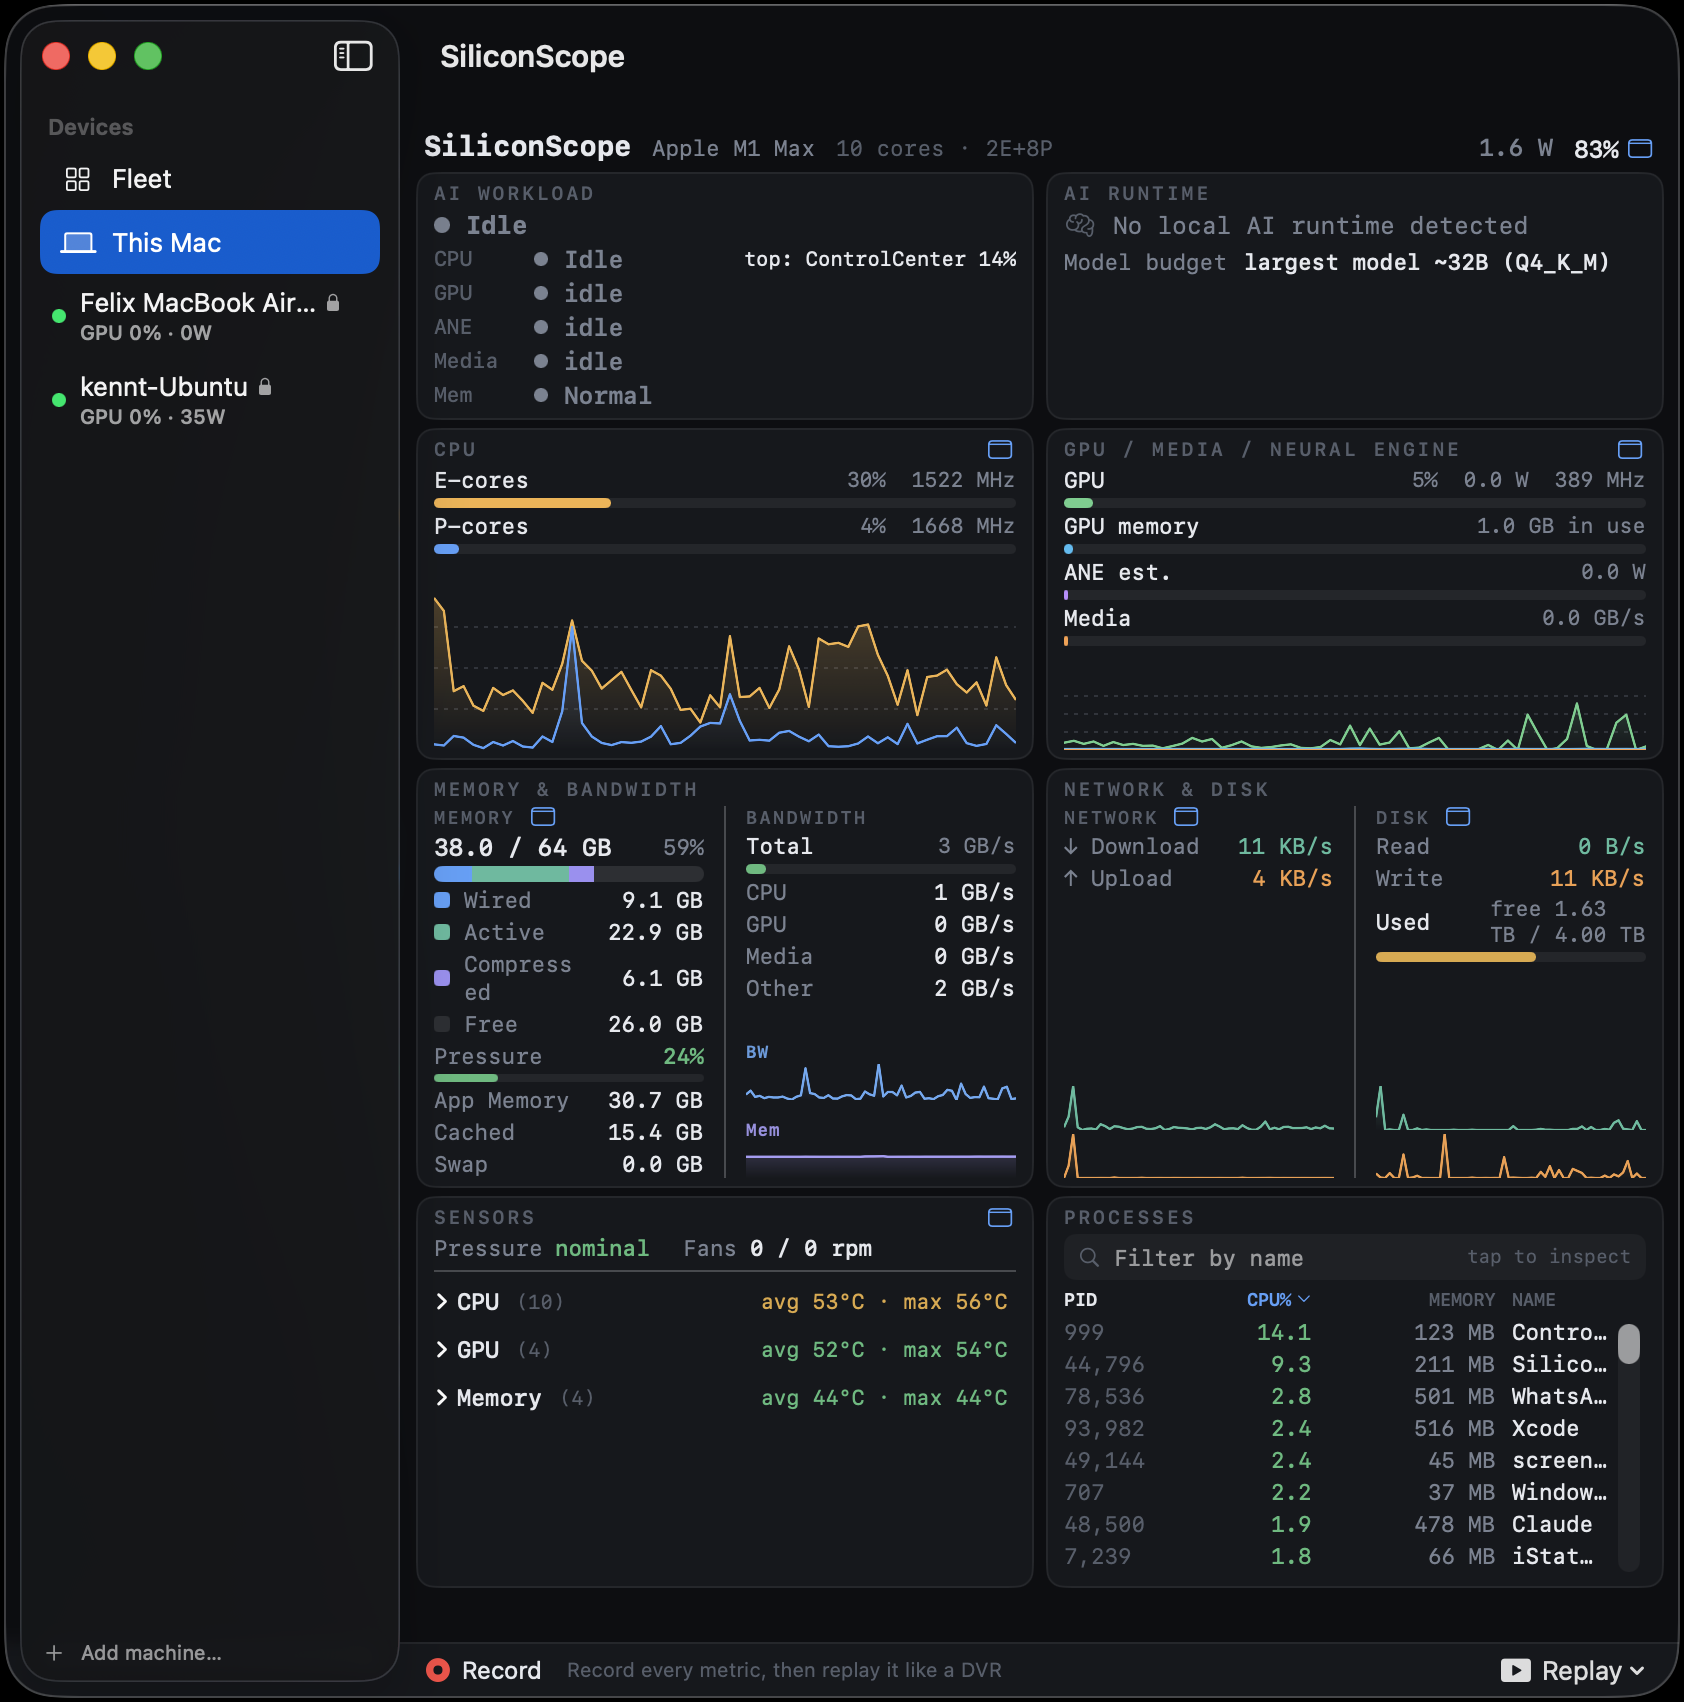The image size is (1684, 1702).
Task: Sort processes by CPU% column
Action: pos(1277,1299)
